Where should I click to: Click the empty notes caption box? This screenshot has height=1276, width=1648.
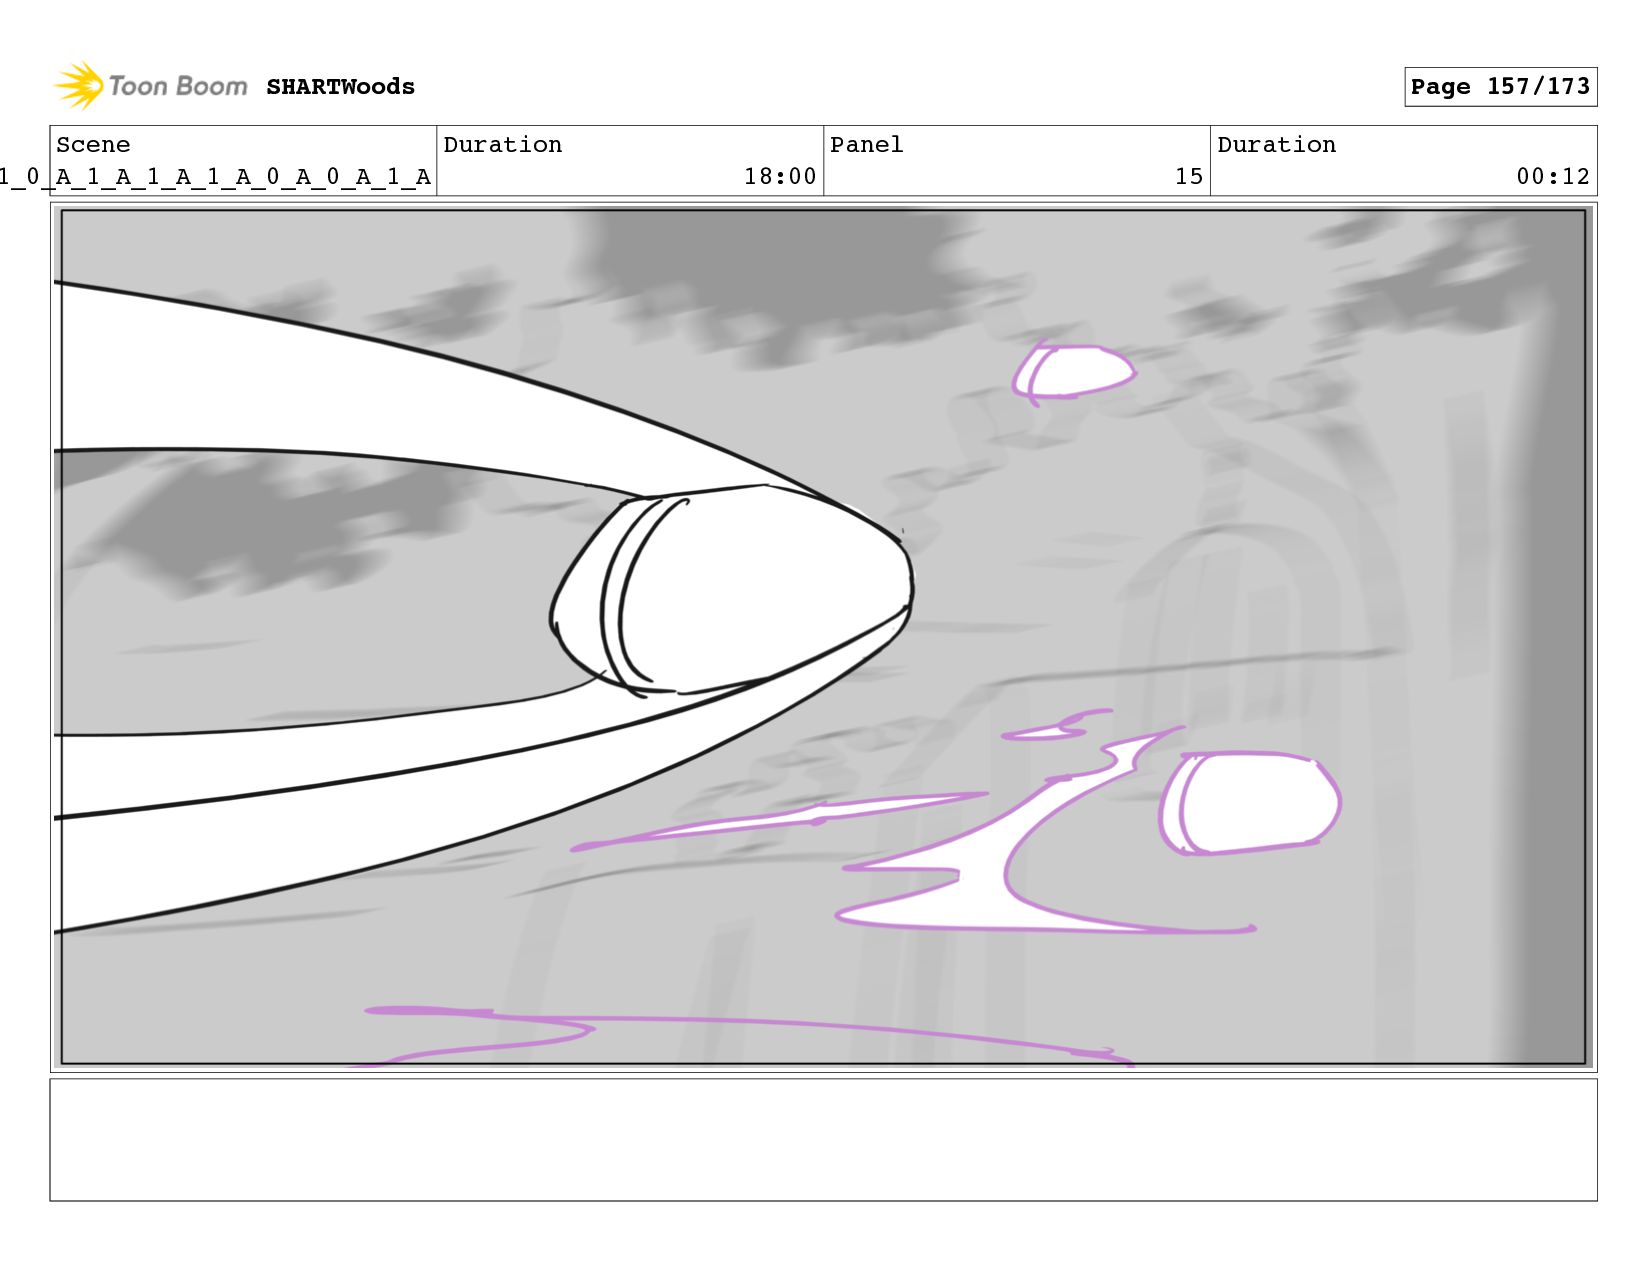click(823, 1139)
